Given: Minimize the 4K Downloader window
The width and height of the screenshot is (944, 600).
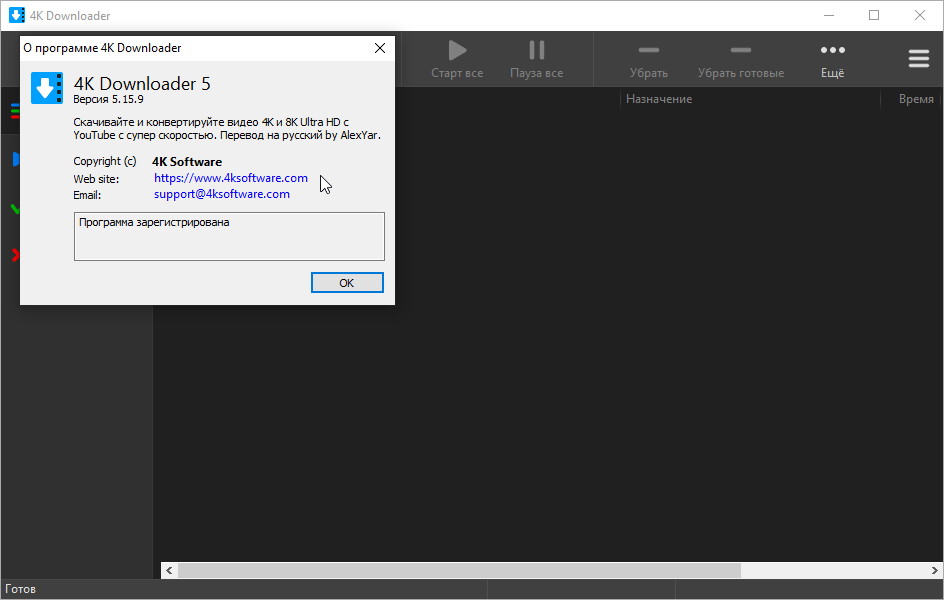Looking at the screenshot, I should pos(829,15).
